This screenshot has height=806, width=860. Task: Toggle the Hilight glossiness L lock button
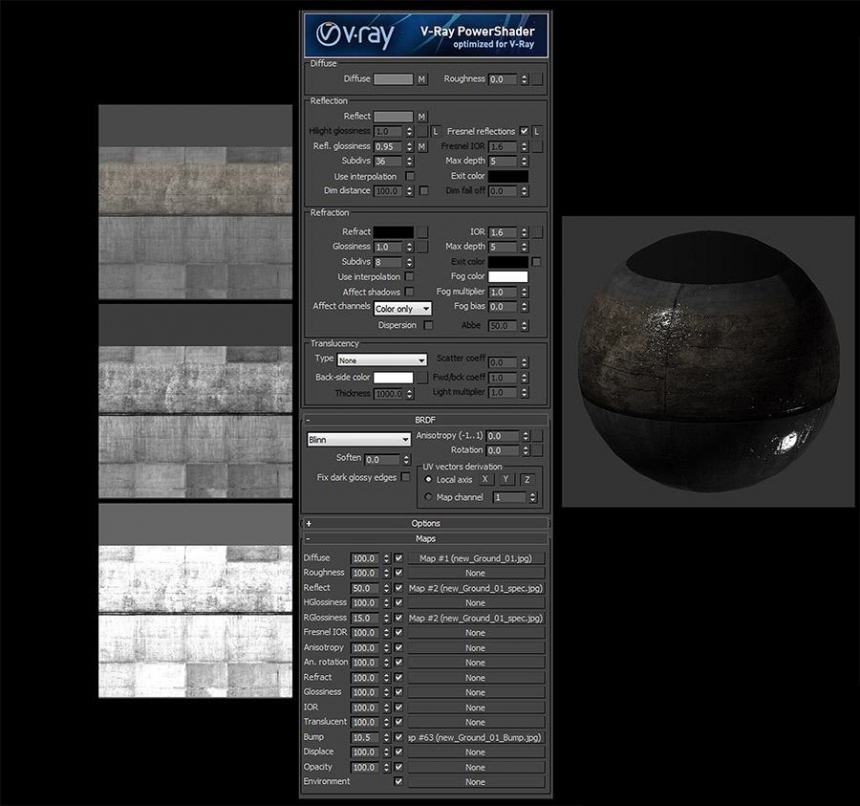pos(435,132)
